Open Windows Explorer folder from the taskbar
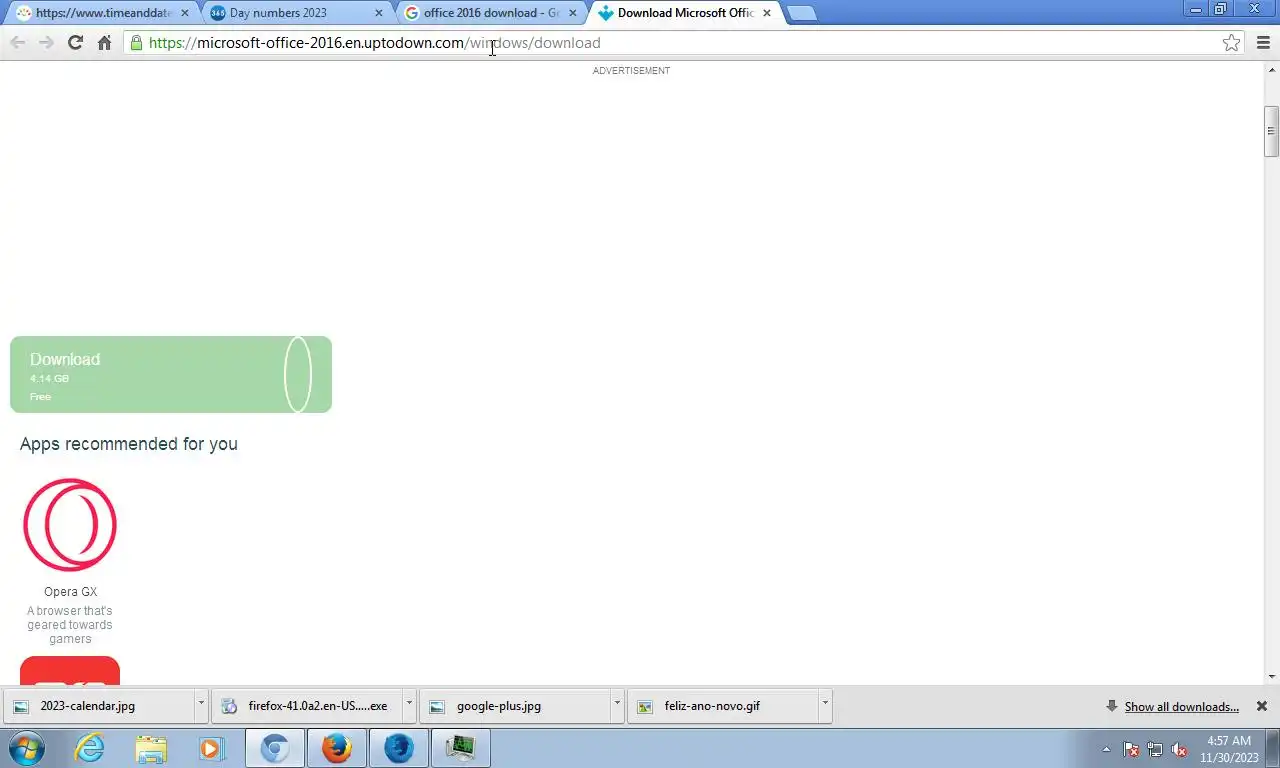Screen dimensions: 1280x768 pyautogui.click(x=151, y=748)
